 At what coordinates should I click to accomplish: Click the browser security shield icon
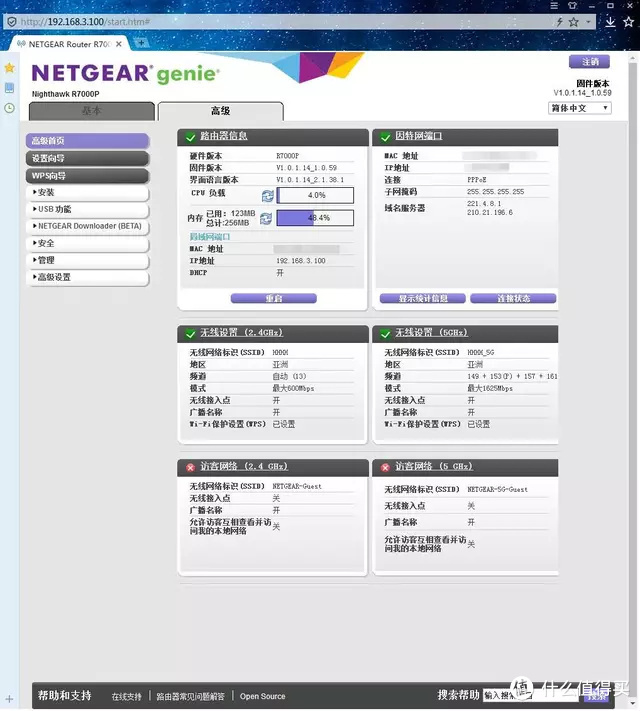coord(11,22)
